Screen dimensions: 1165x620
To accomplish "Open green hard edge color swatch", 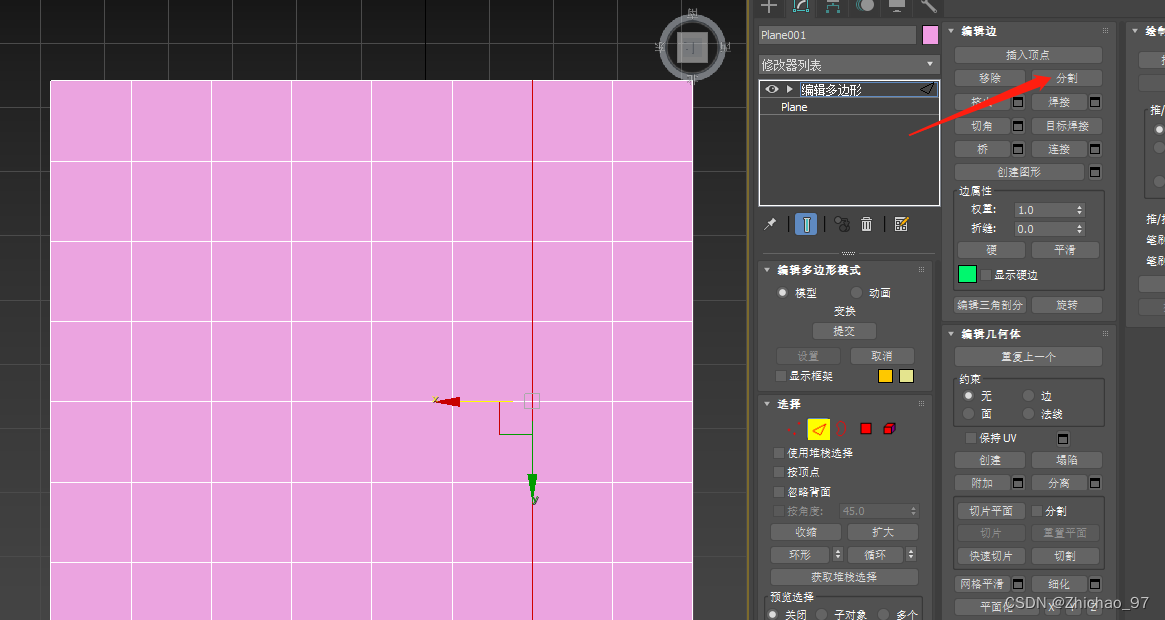I will point(967,274).
